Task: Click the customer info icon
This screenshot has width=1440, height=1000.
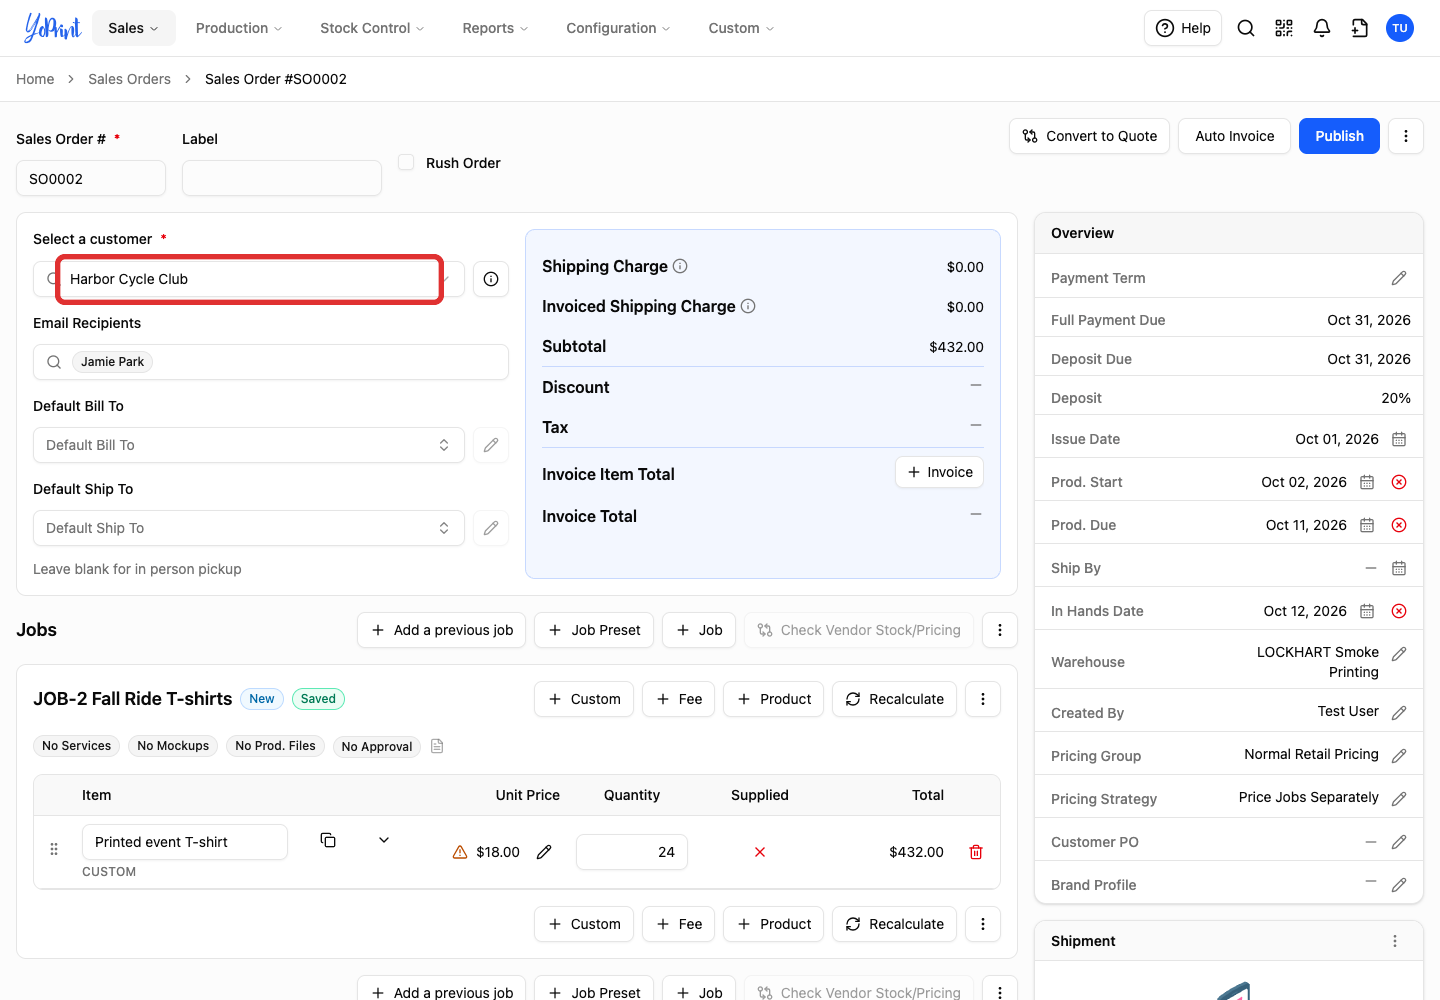Action: [491, 279]
